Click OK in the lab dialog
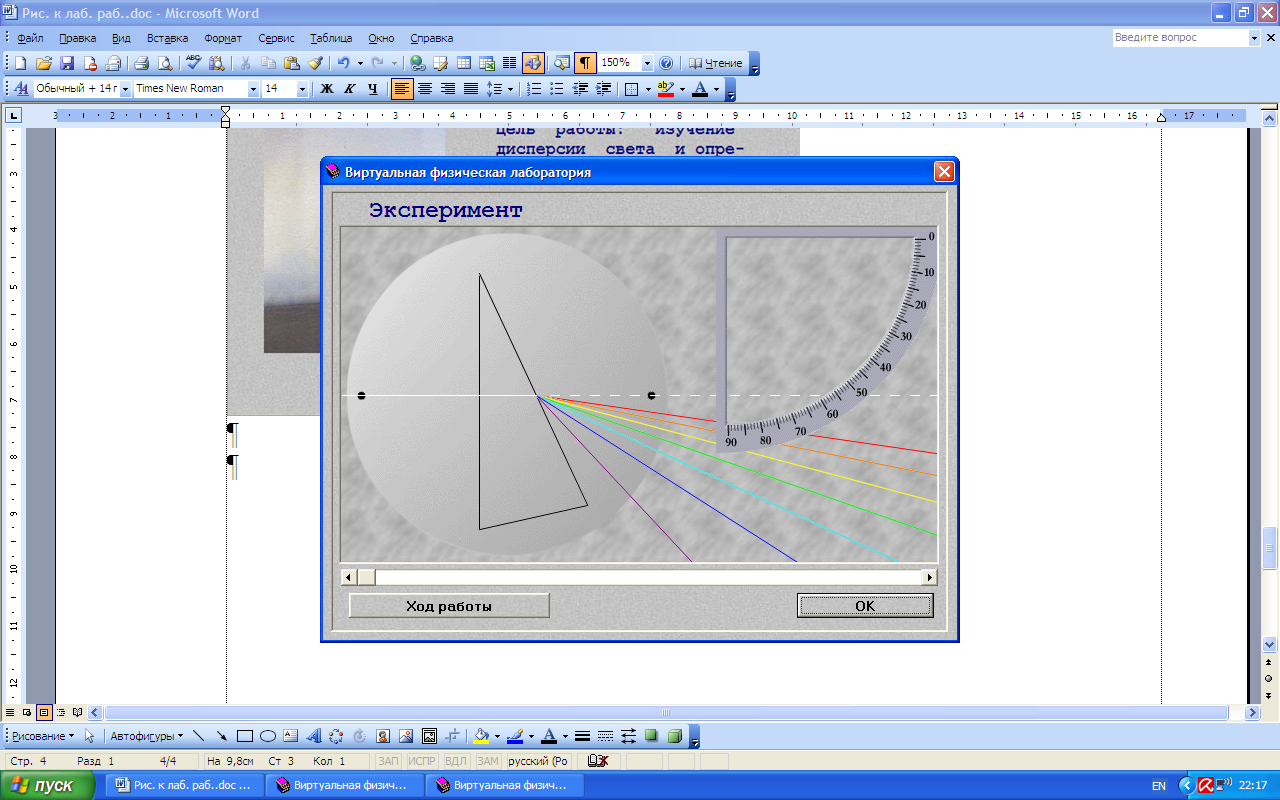Screen dimensions: 1280x800 tap(865, 606)
